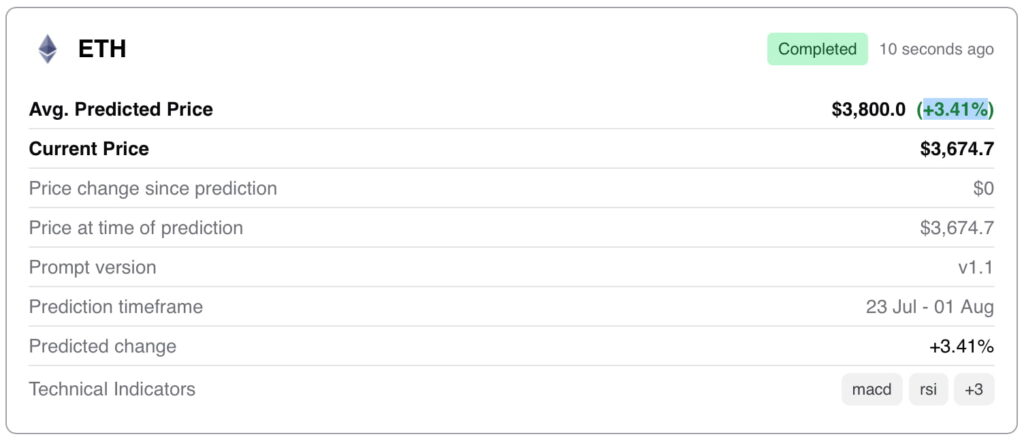Viewport: 1024px width, 441px height.
Task: Select the rsi indicator tag
Action: 928,389
